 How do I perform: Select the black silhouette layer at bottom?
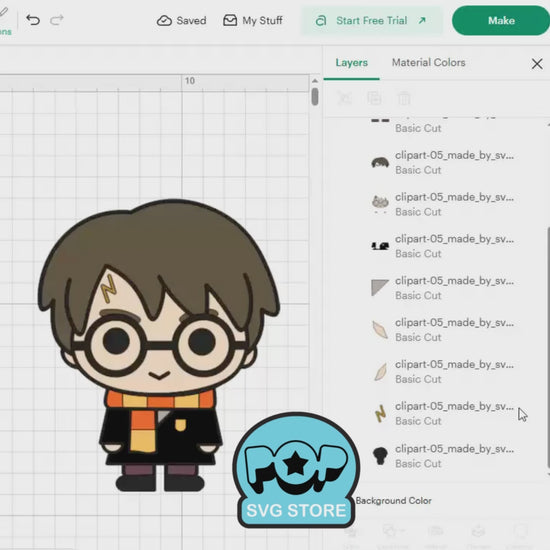point(443,456)
